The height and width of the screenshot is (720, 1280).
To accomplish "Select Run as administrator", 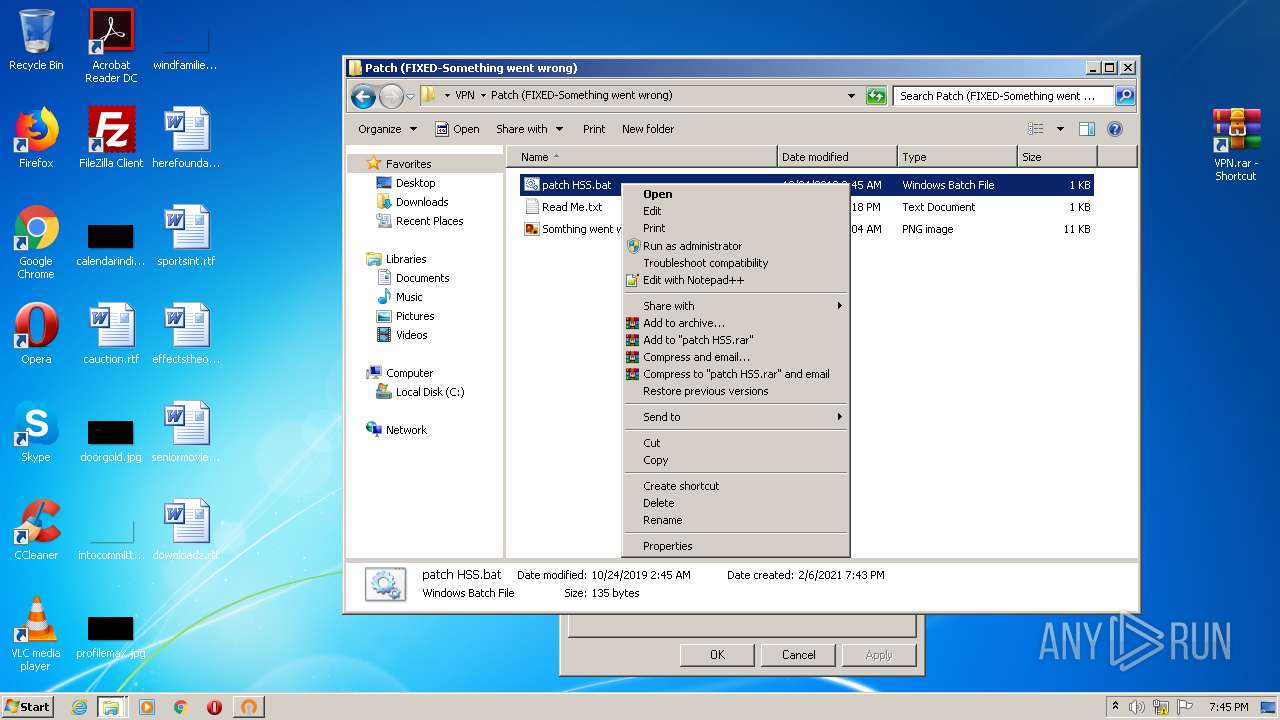I will point(735,246).
